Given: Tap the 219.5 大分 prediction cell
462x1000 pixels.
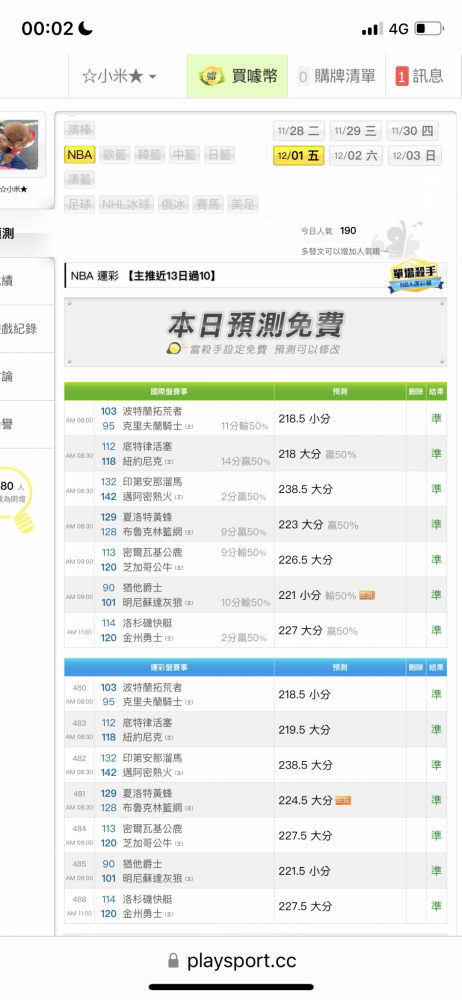Looking at the screenshot, I should (x=340, y=730).
